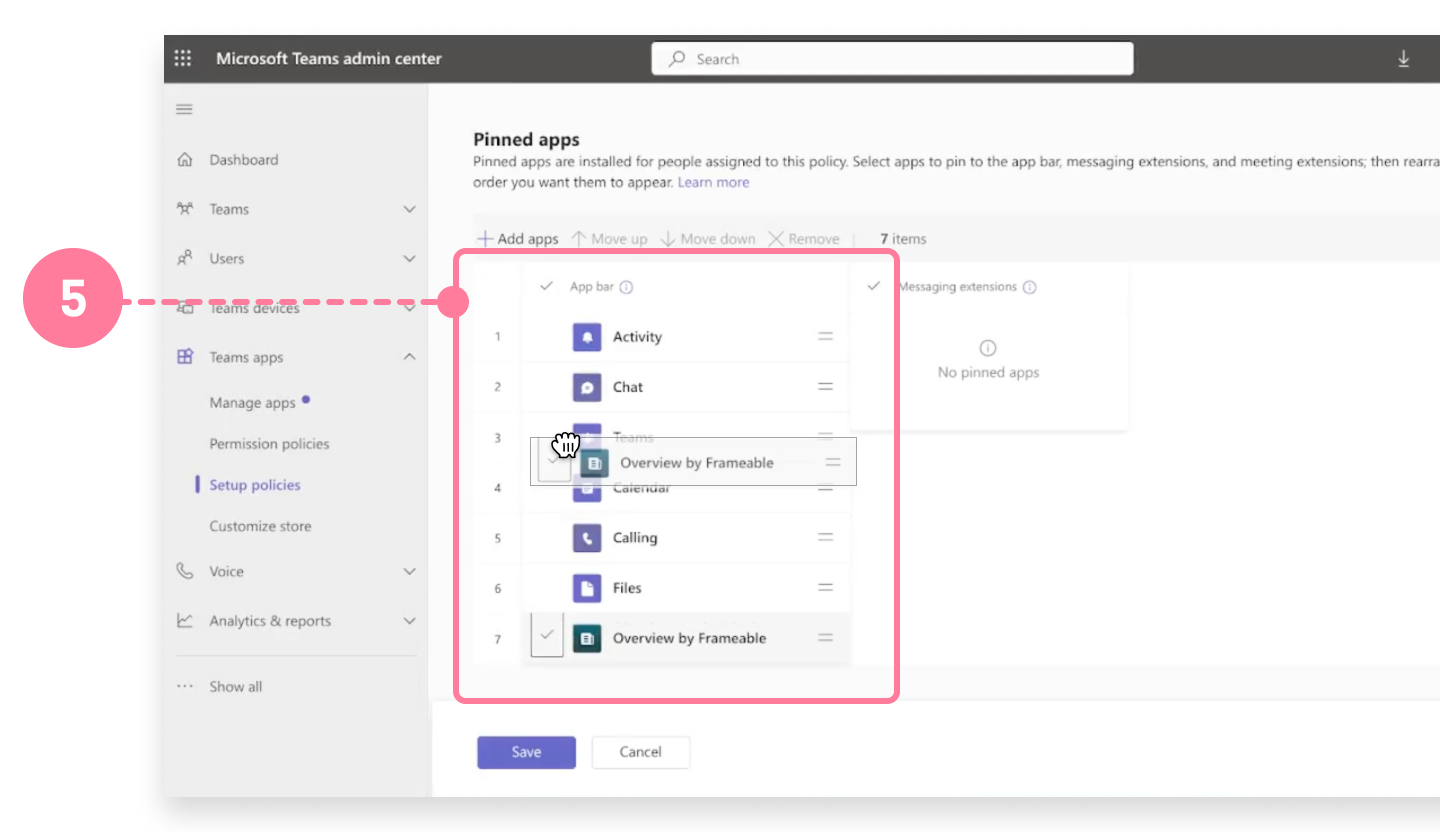The width and height of the screenshot is (1440, 832).
Task: Click Add apps in toolbar
Action: (518, 239)
